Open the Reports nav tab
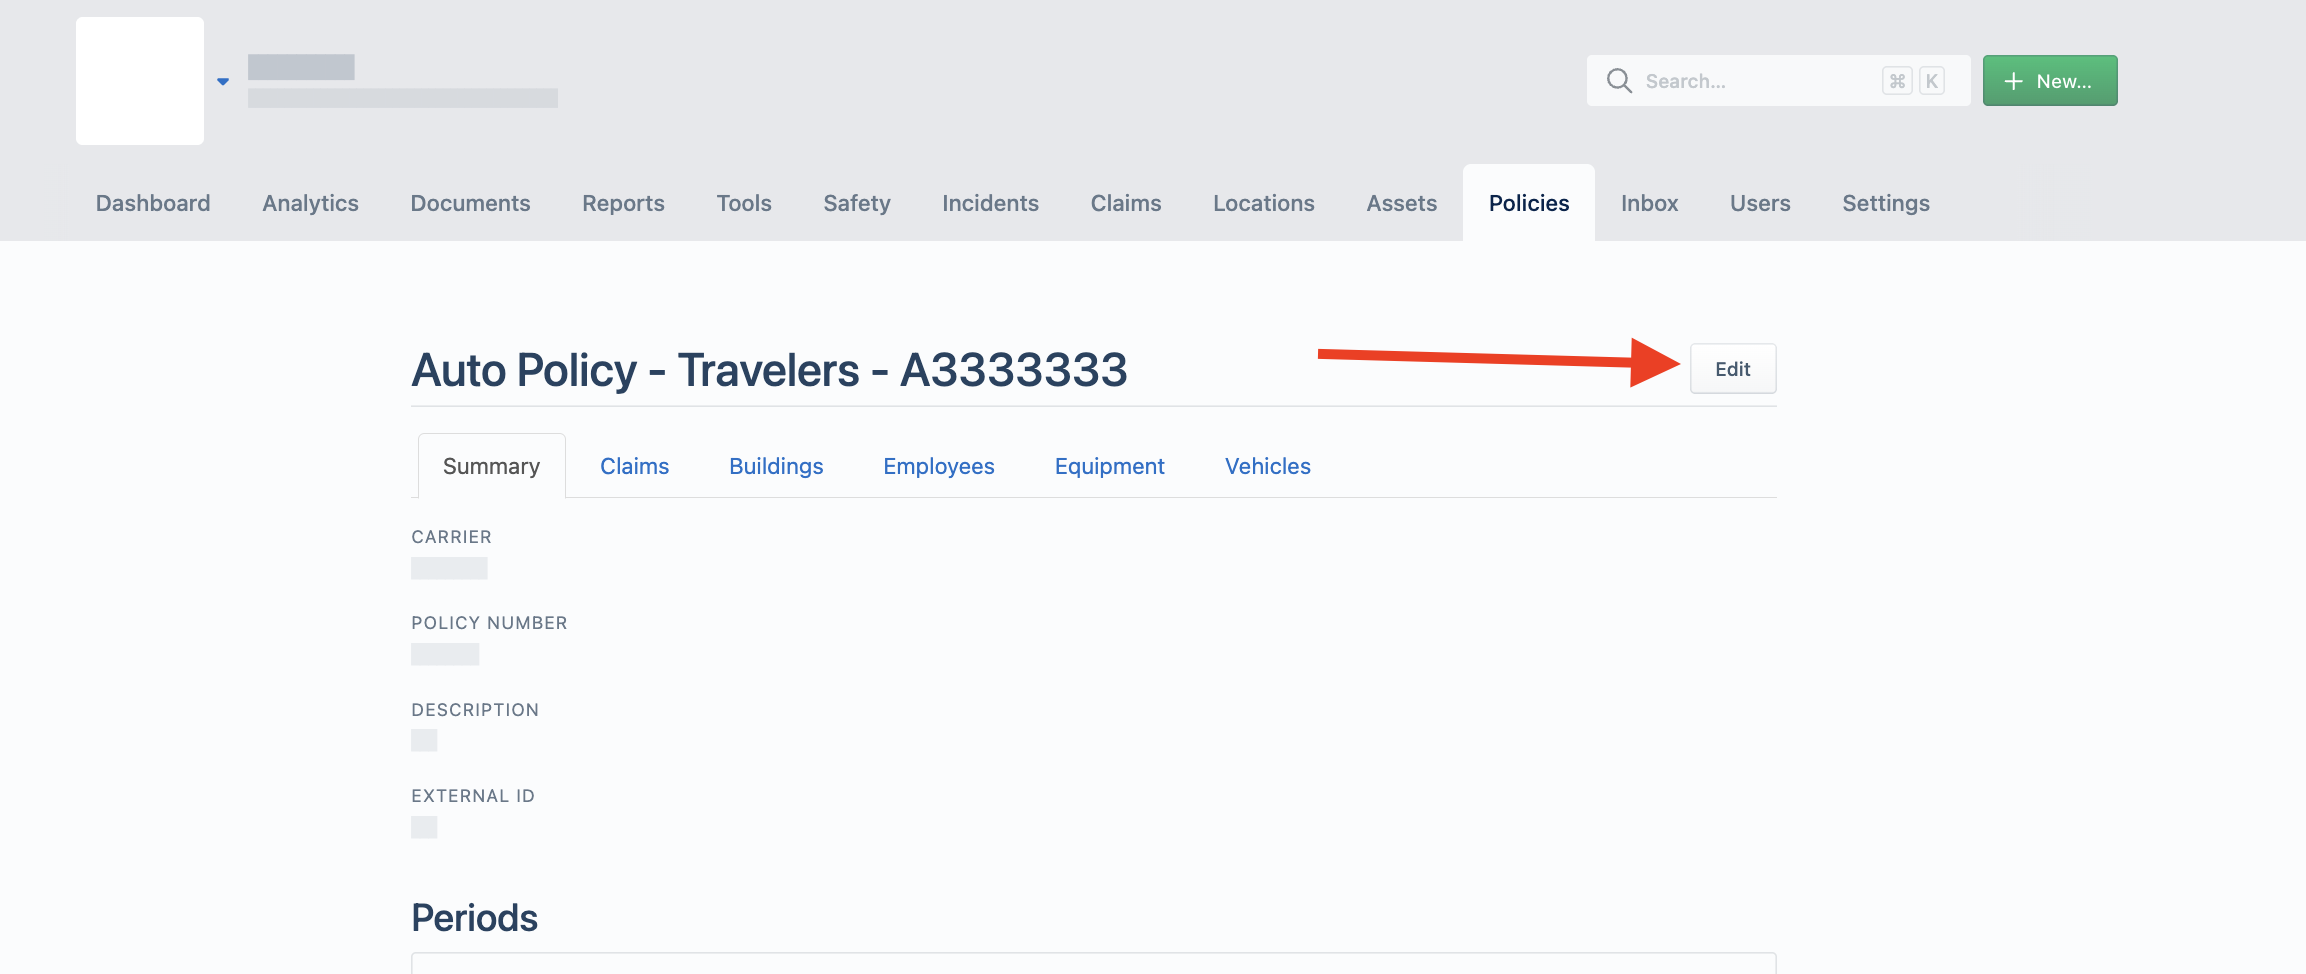2306x974 pixels. [623, 203]
